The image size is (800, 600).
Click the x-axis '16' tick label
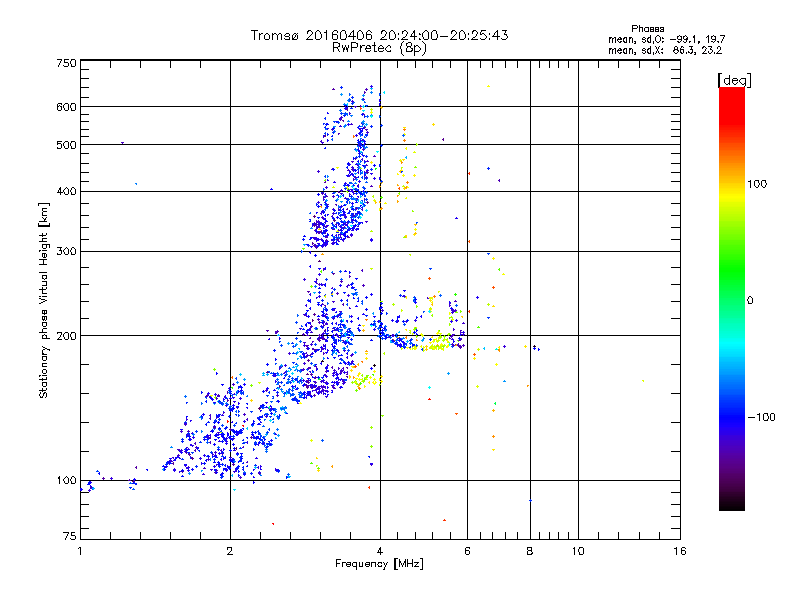coord(680,551)
